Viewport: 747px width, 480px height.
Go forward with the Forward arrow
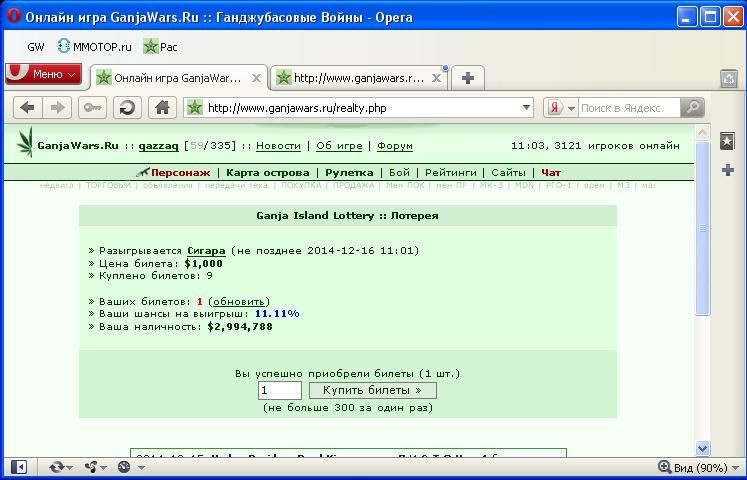[x=57, y=108]
